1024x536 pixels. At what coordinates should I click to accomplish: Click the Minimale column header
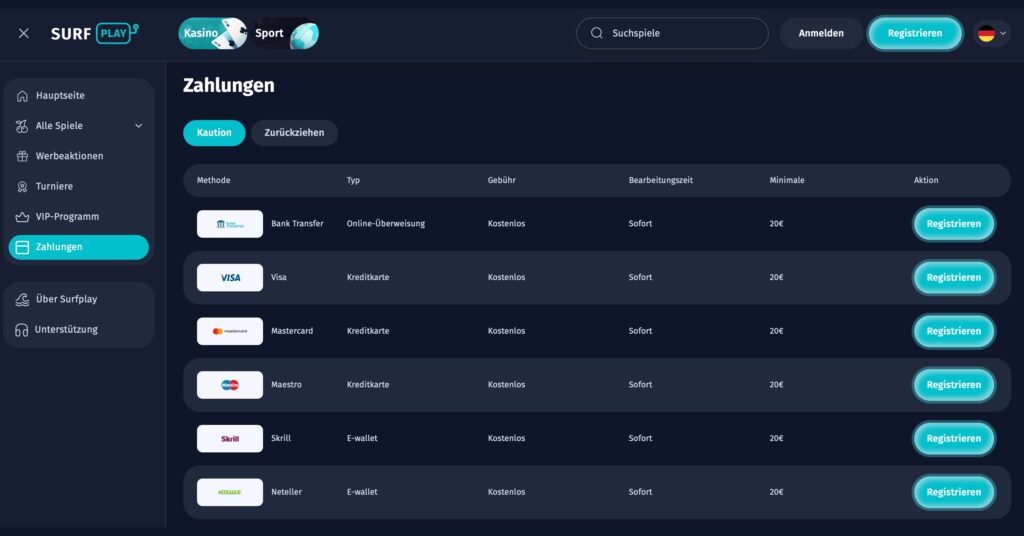pyautogui.click(x=787, y=180)
